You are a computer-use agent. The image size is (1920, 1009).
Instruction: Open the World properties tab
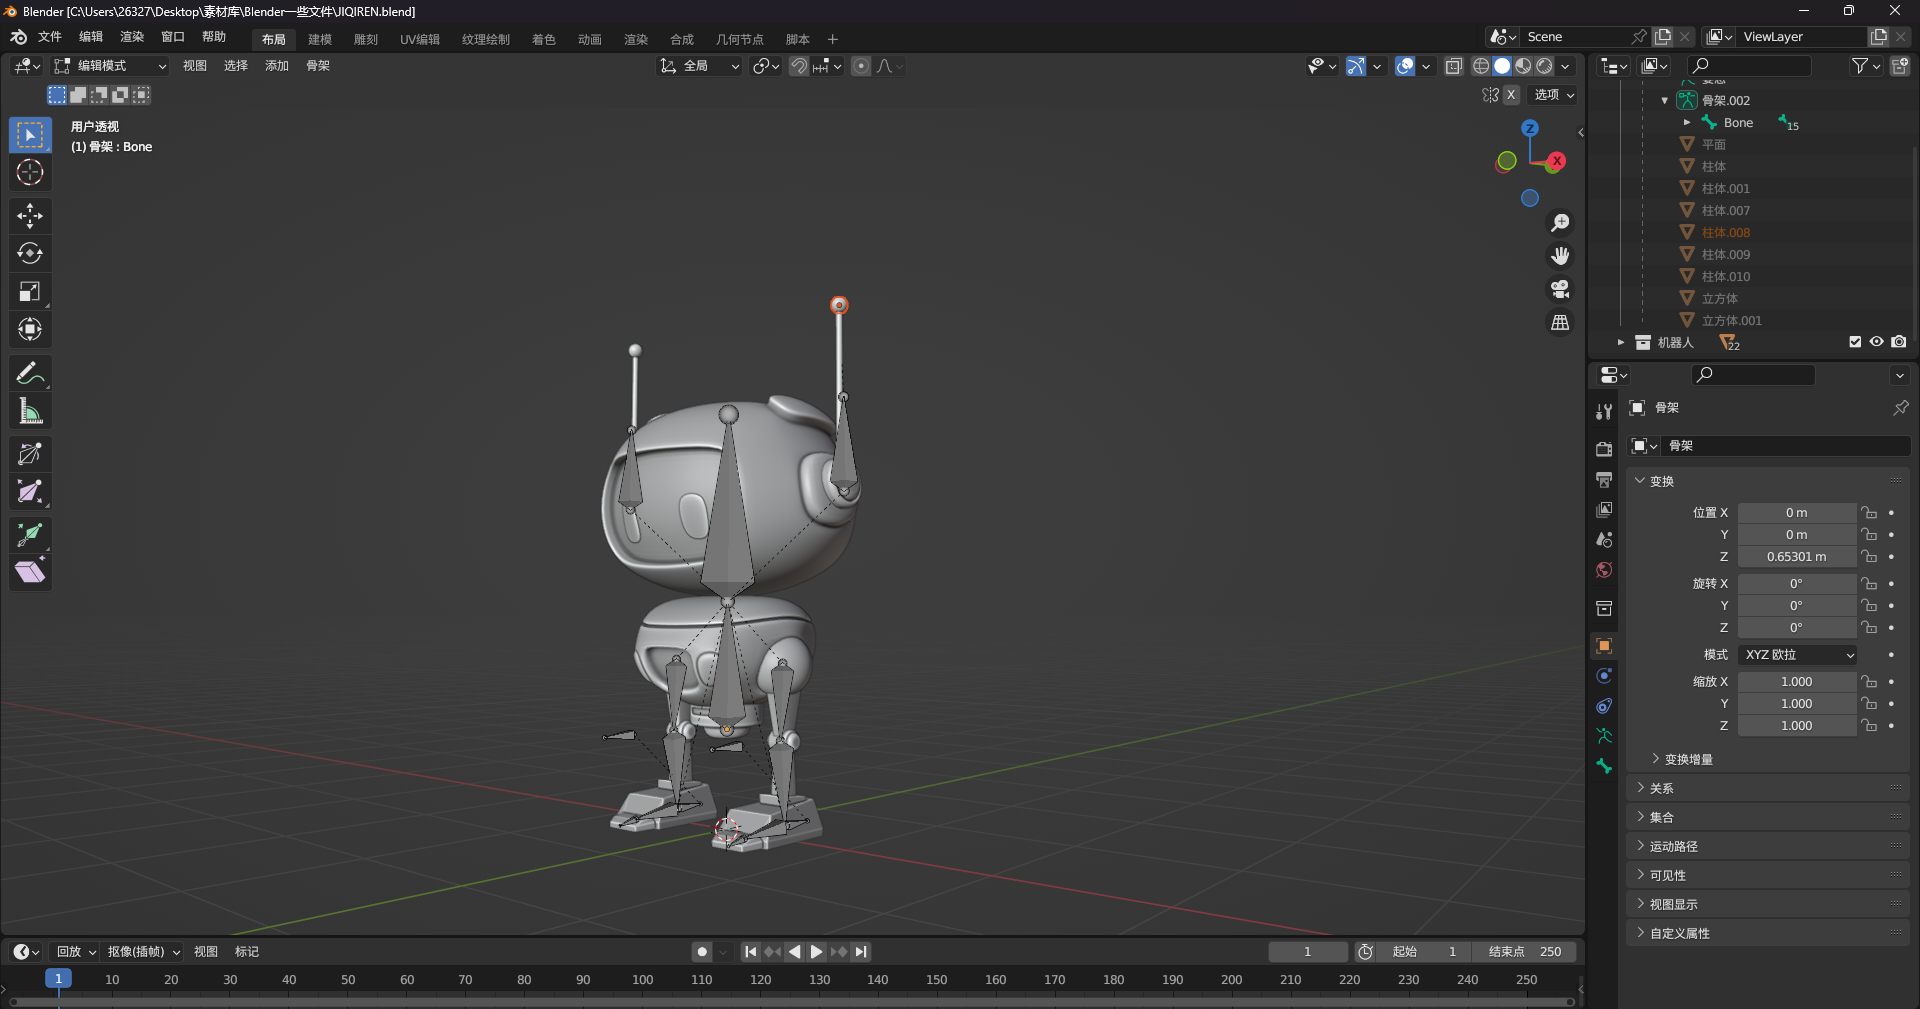[x=1604, y=570]
